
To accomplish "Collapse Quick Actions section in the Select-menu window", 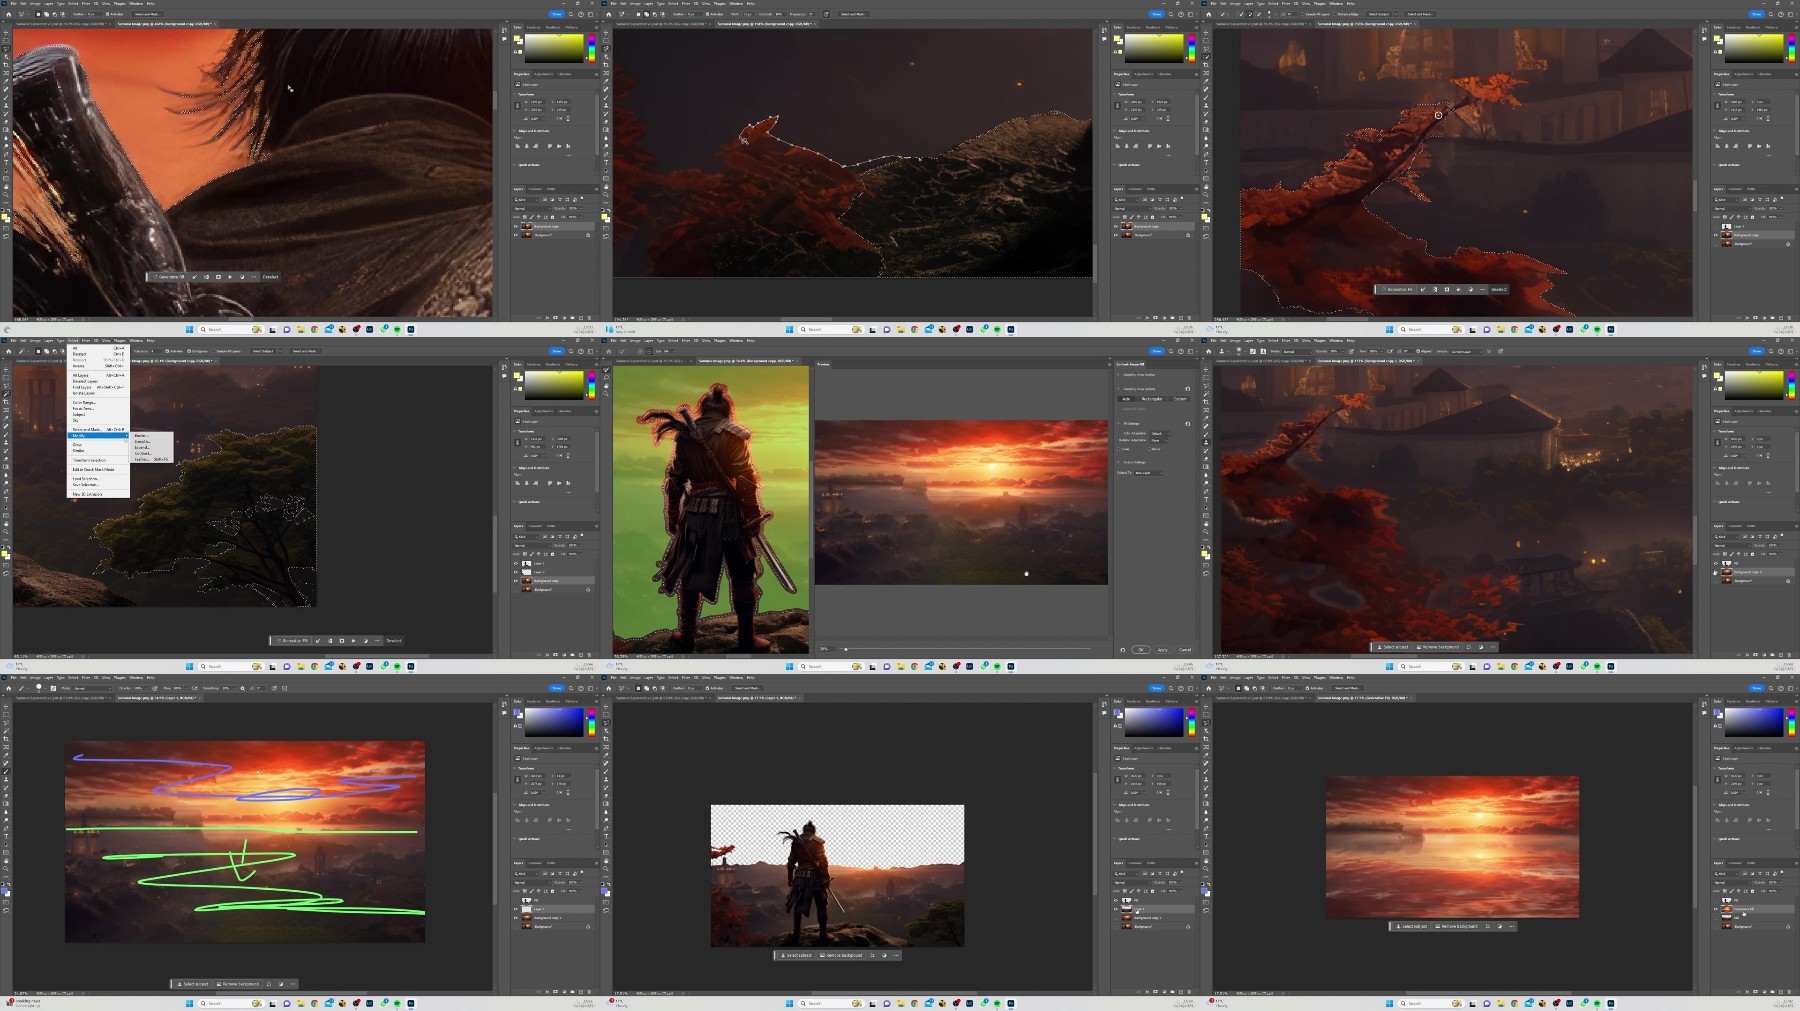I will pos(514,502).
